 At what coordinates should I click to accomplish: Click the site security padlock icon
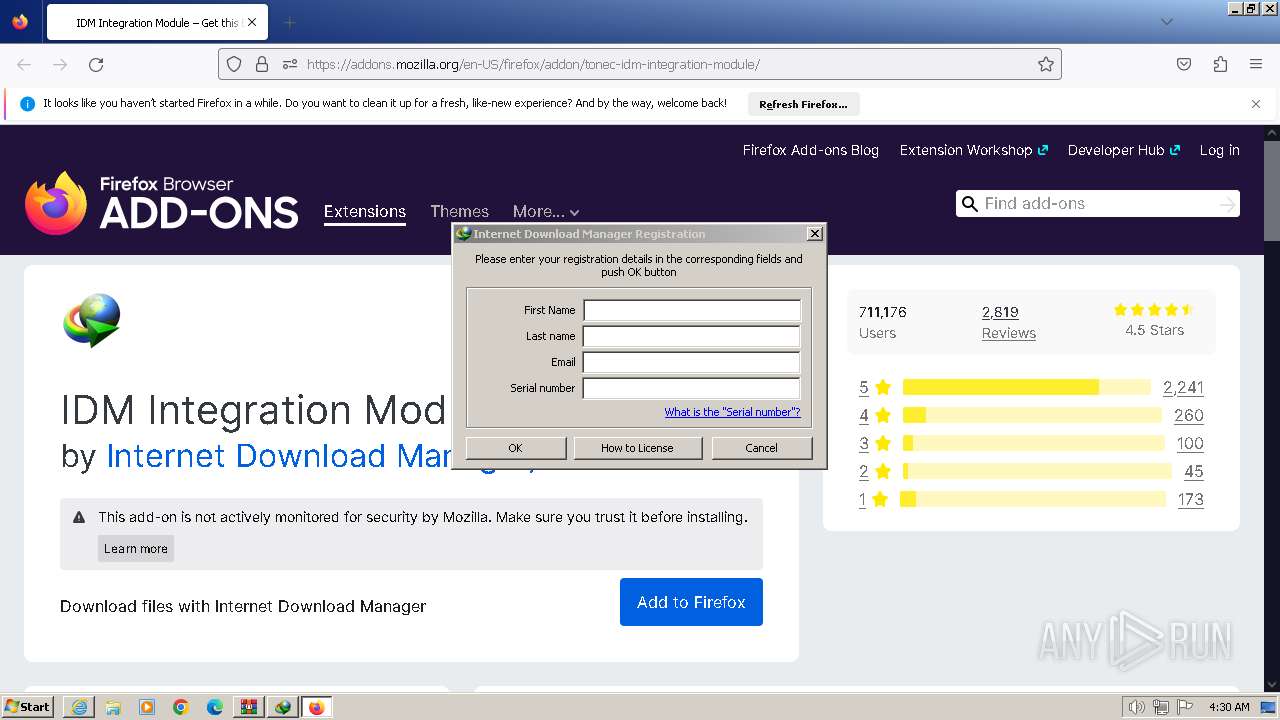pyautogui.click(x=262, y=64)
